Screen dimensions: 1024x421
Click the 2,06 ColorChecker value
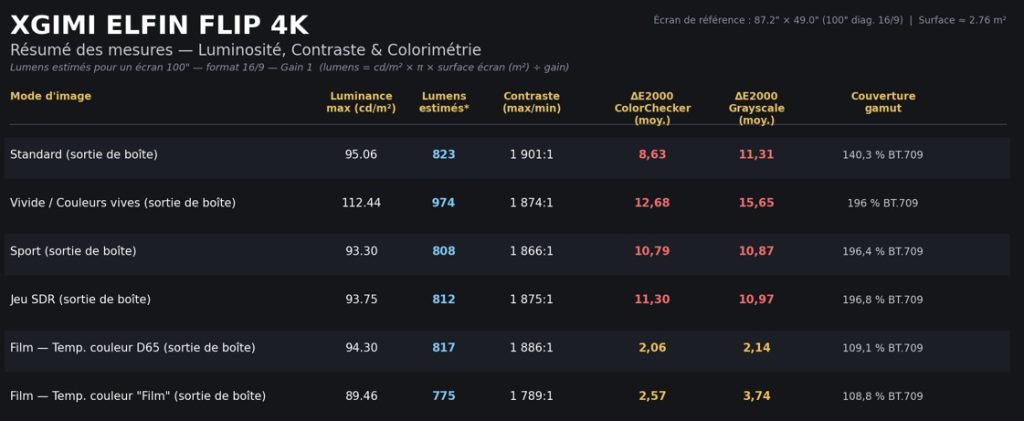(x=652, y=348)
